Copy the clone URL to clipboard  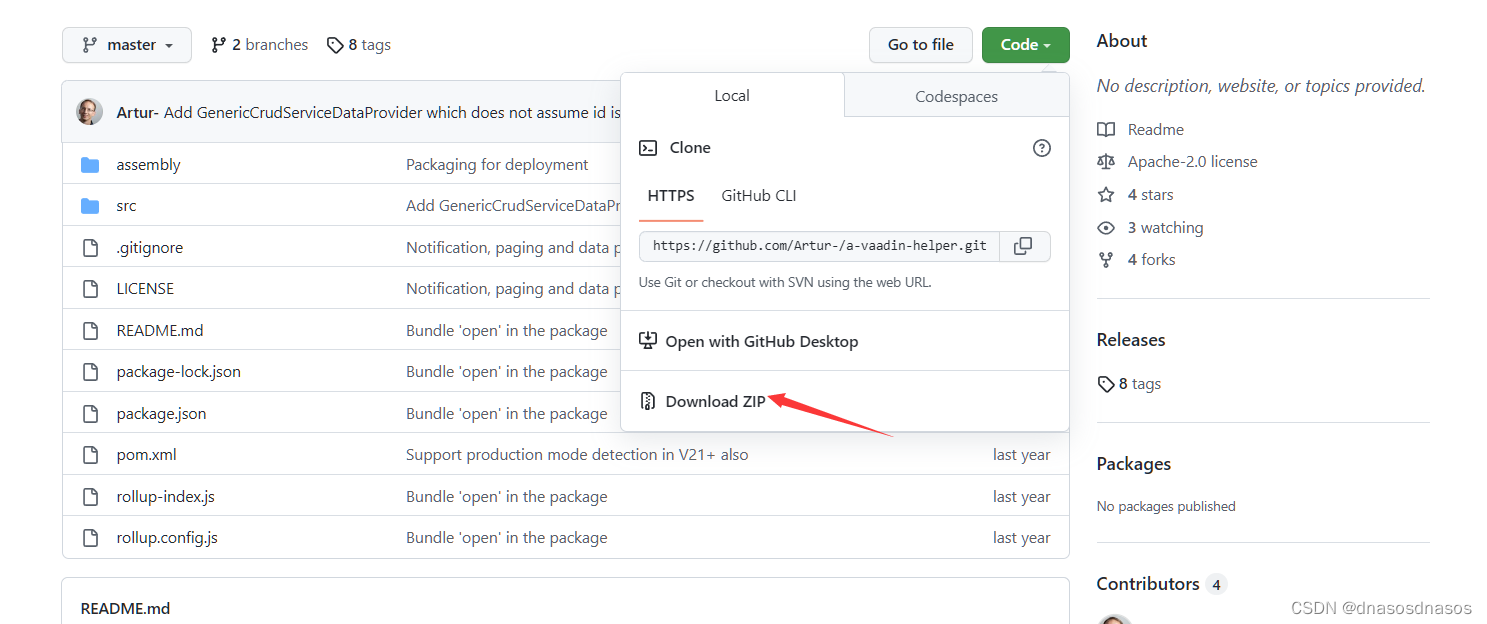1024,246
